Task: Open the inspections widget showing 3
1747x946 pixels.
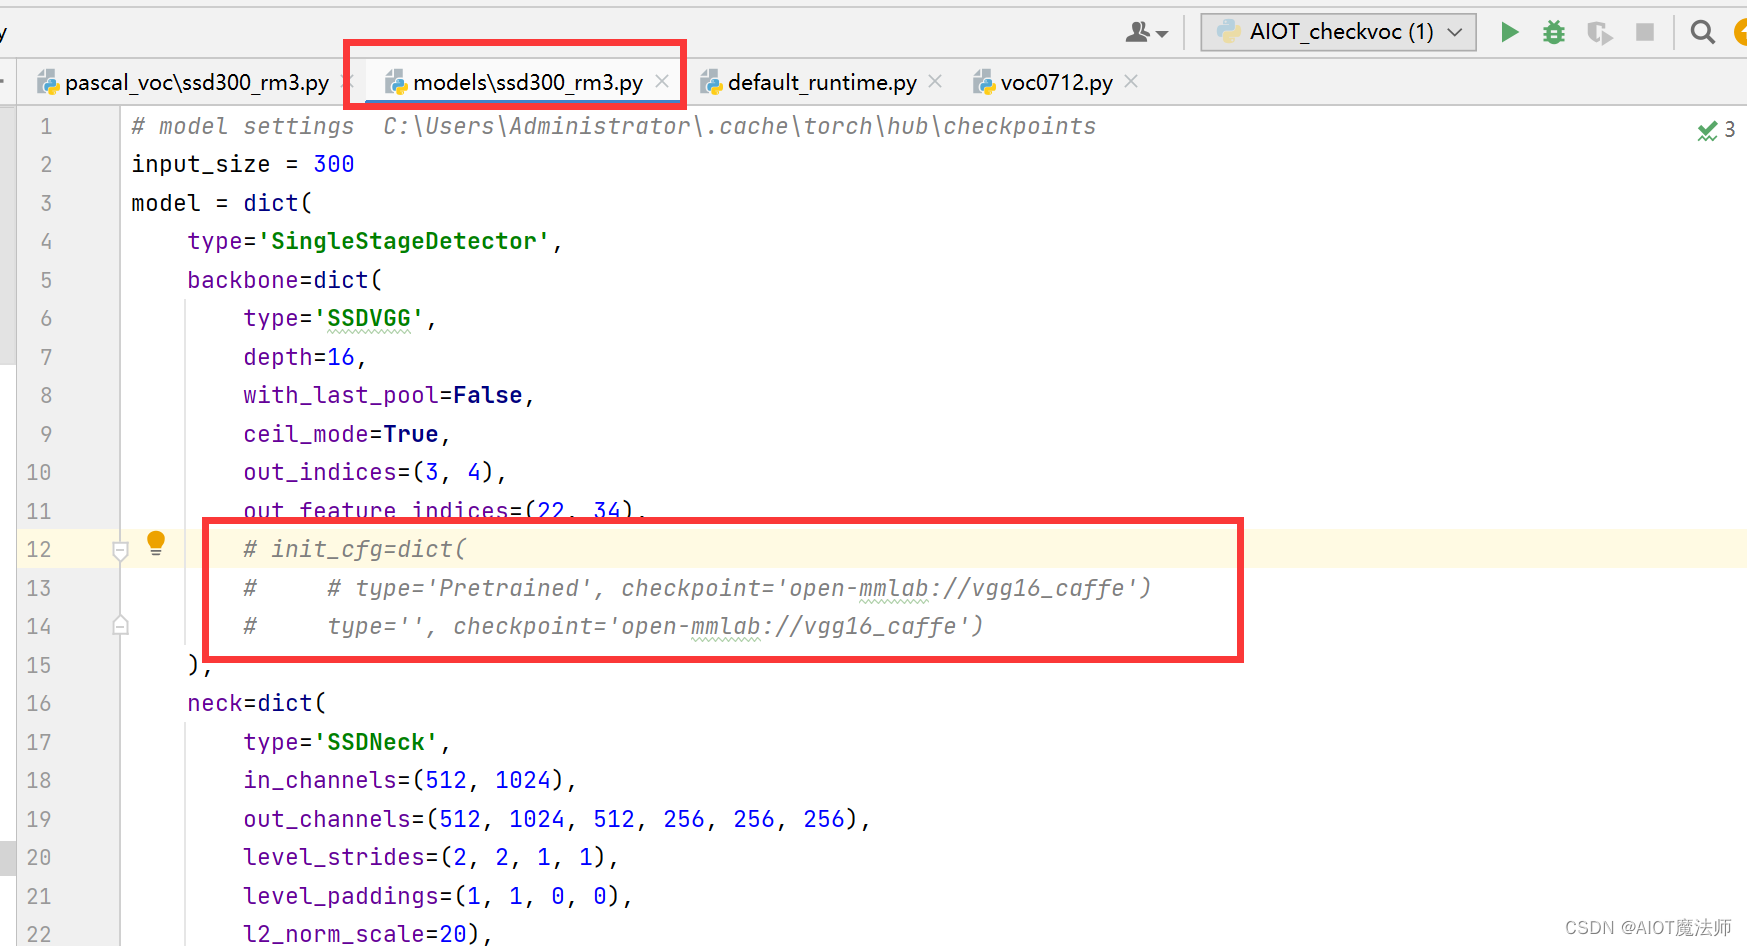Action: [x=1716, y=130]
